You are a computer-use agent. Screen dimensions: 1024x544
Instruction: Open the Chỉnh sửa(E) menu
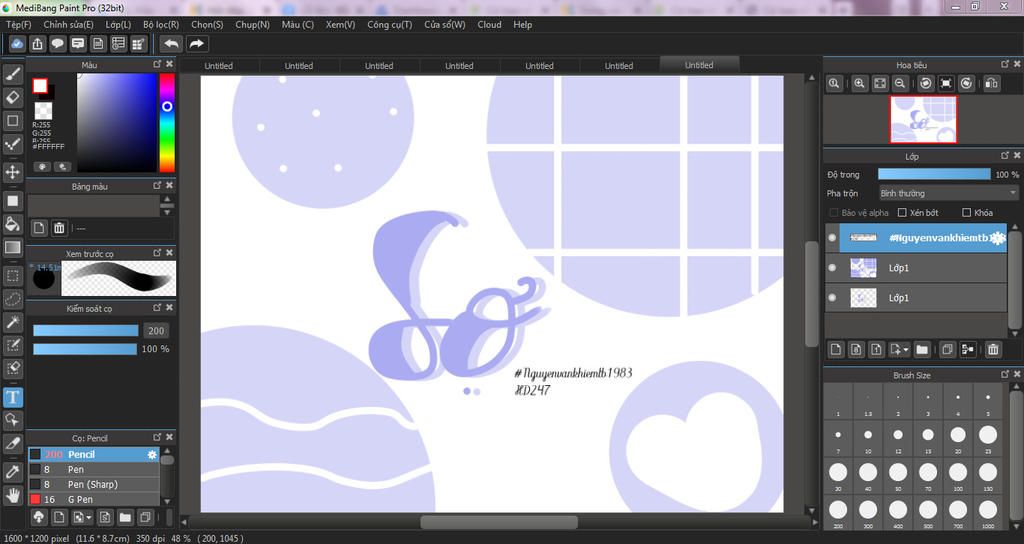(68, 25)
